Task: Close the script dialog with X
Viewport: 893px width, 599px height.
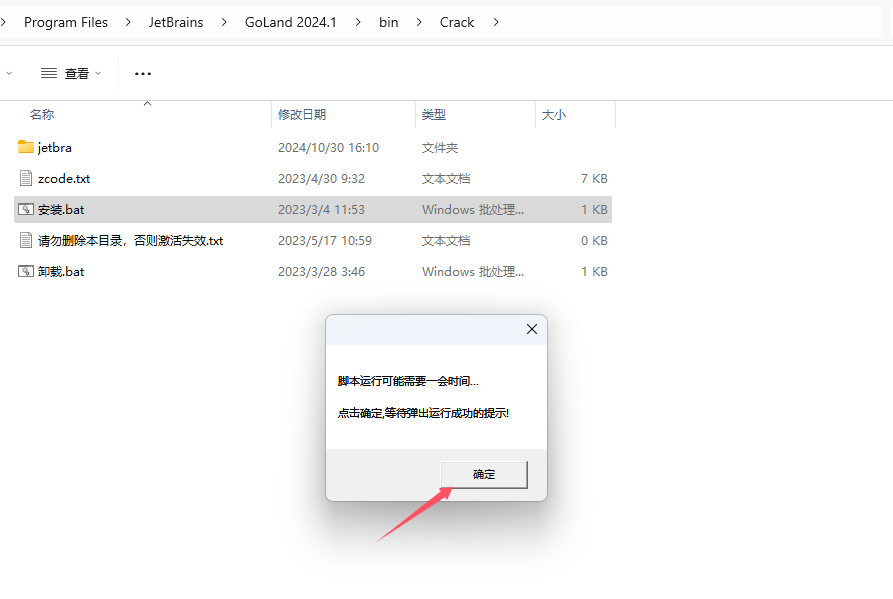Action: [532, 329]
